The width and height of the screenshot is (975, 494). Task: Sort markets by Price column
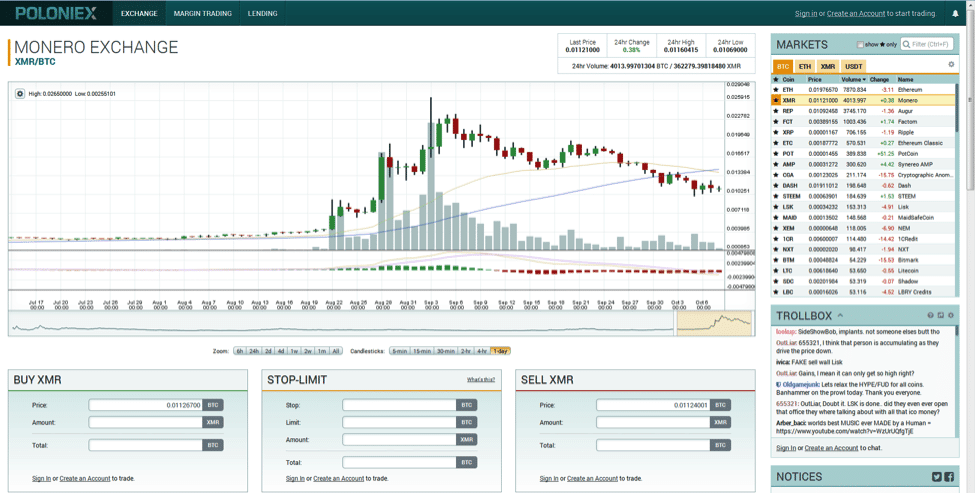(x=815, y=80)
